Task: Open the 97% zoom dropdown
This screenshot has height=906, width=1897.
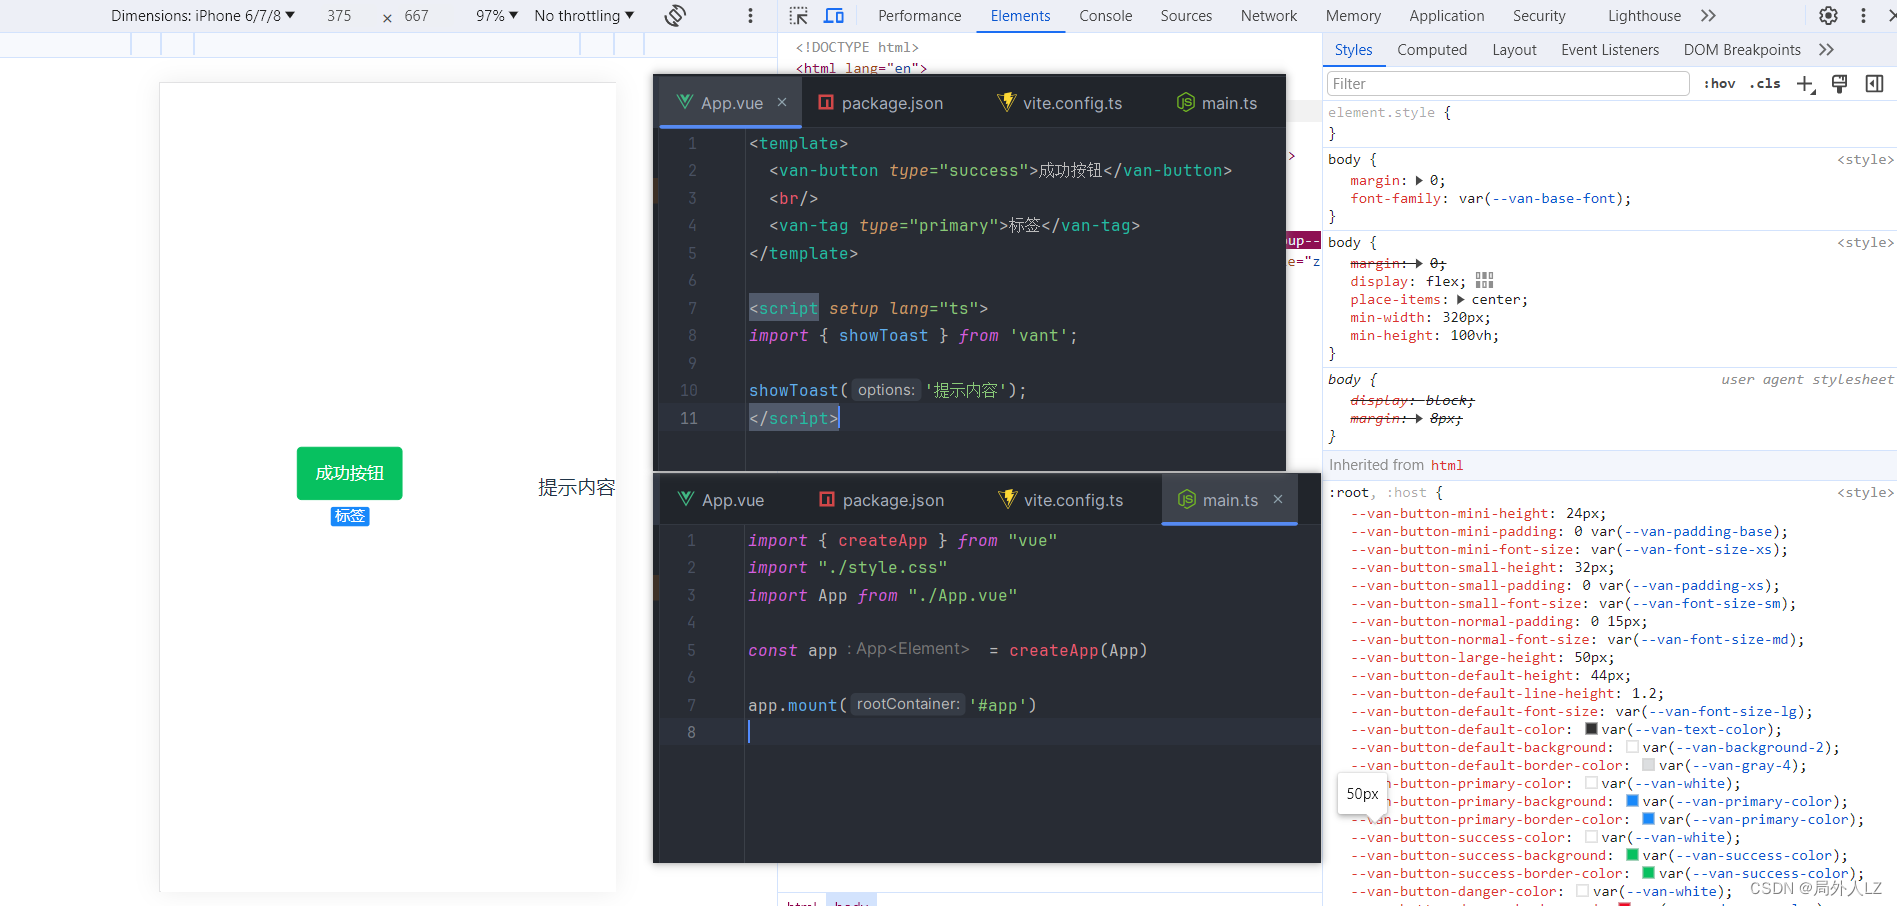Action: pos(497,16)
